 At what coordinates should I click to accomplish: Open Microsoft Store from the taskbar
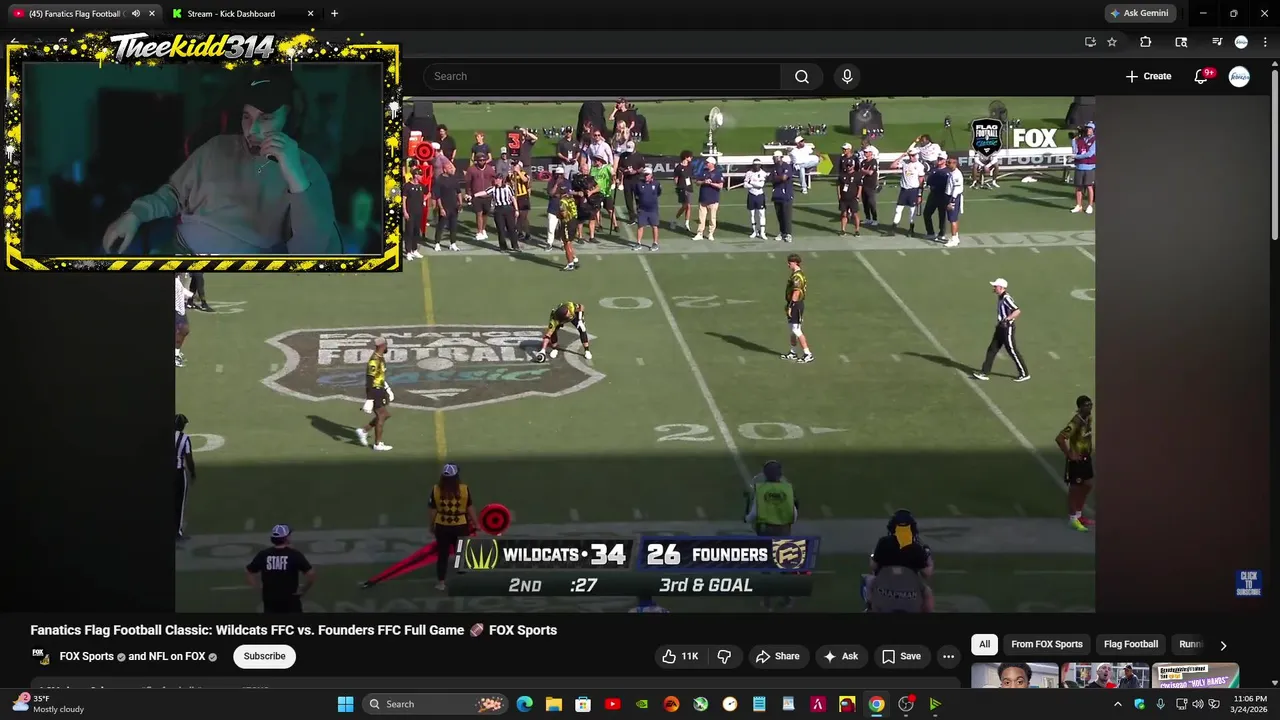click(583, 704)
